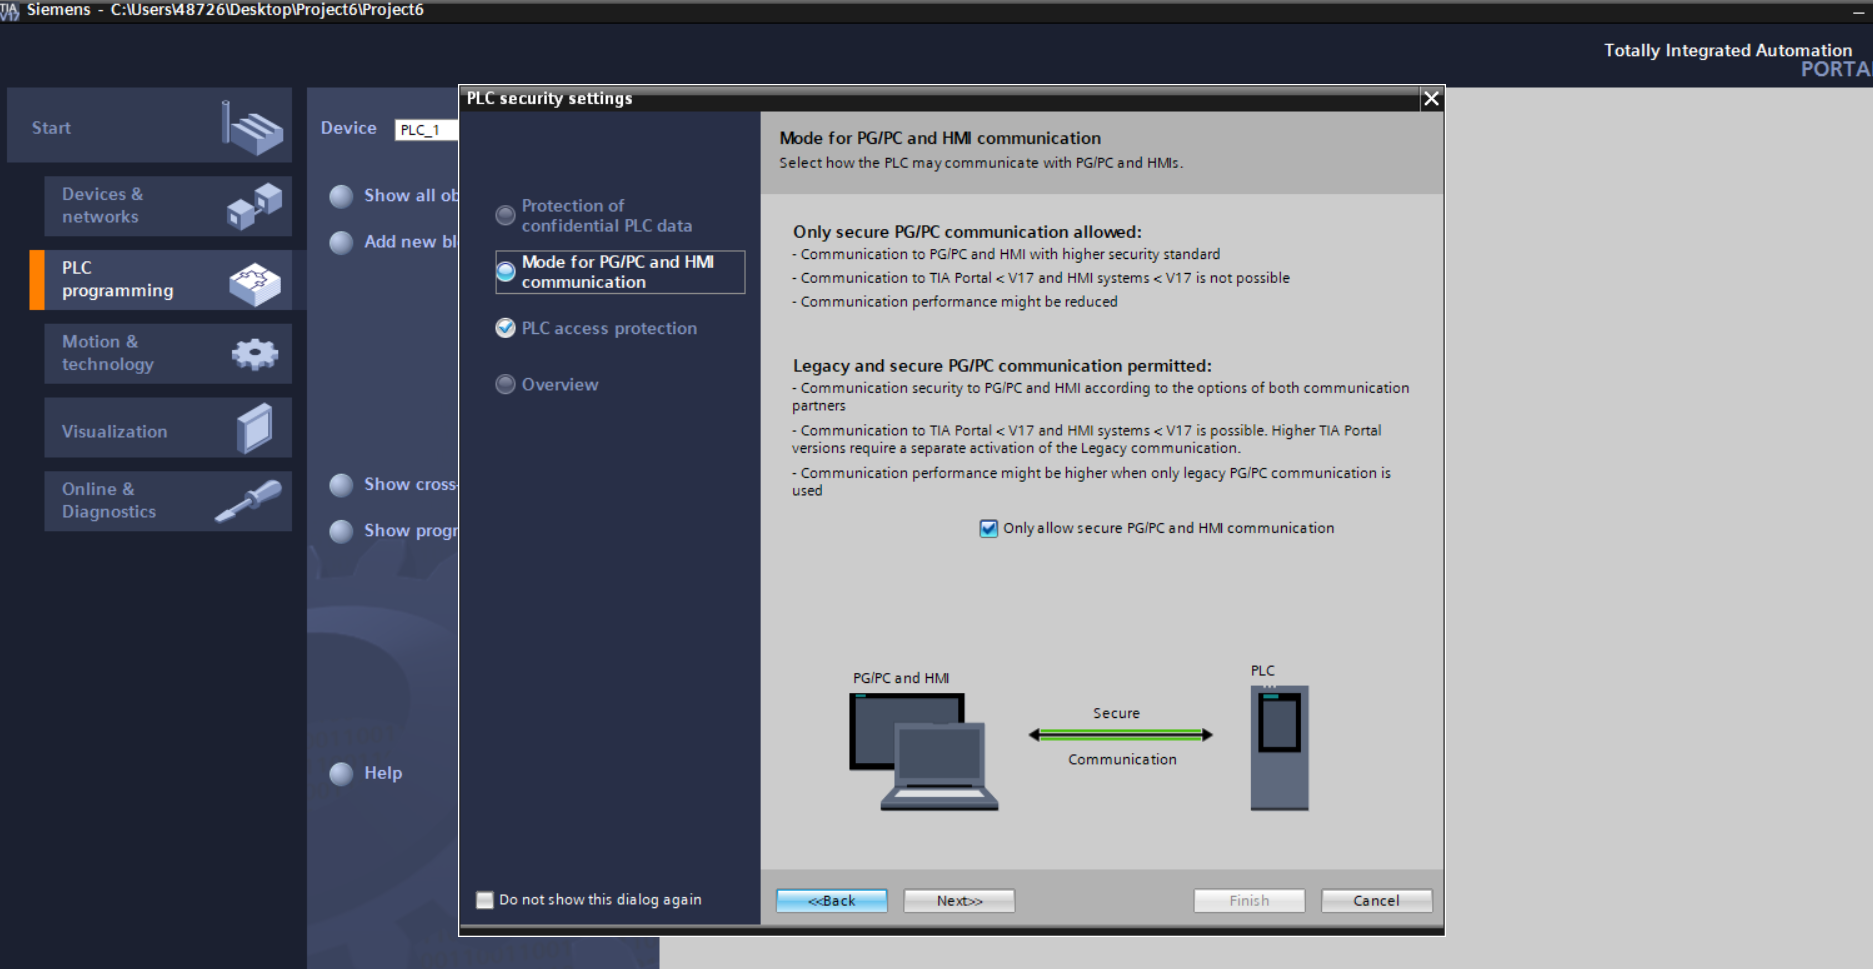Click the Help bullet icon
Screen dimensions: 1873x969
pos(341,774)
